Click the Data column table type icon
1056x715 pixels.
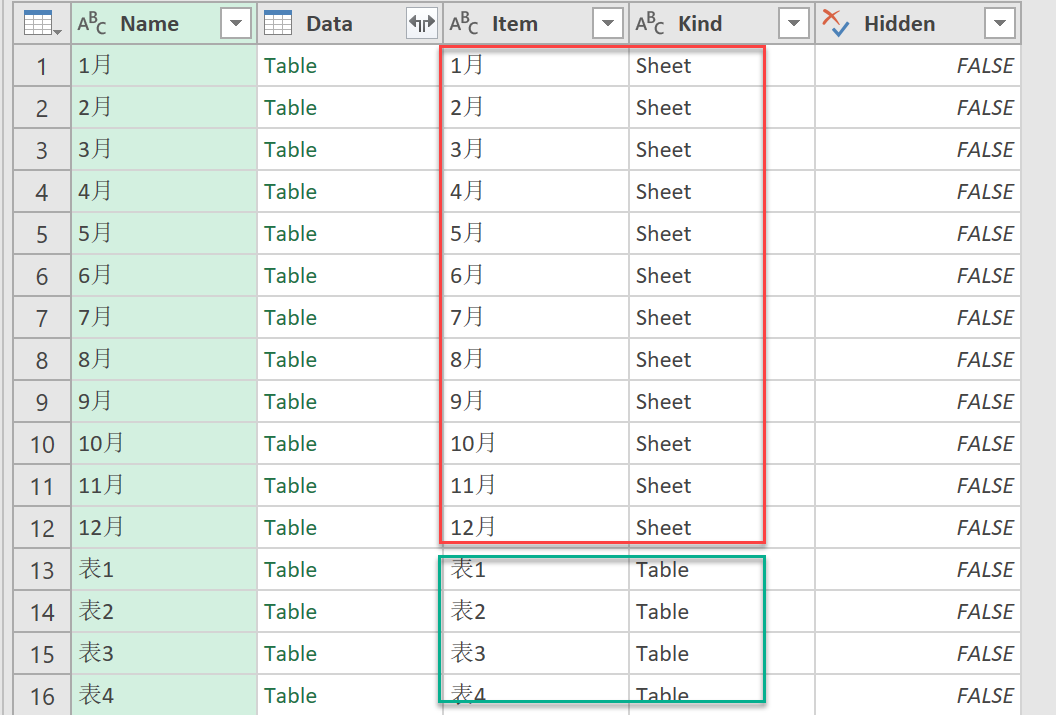(278, 24)
